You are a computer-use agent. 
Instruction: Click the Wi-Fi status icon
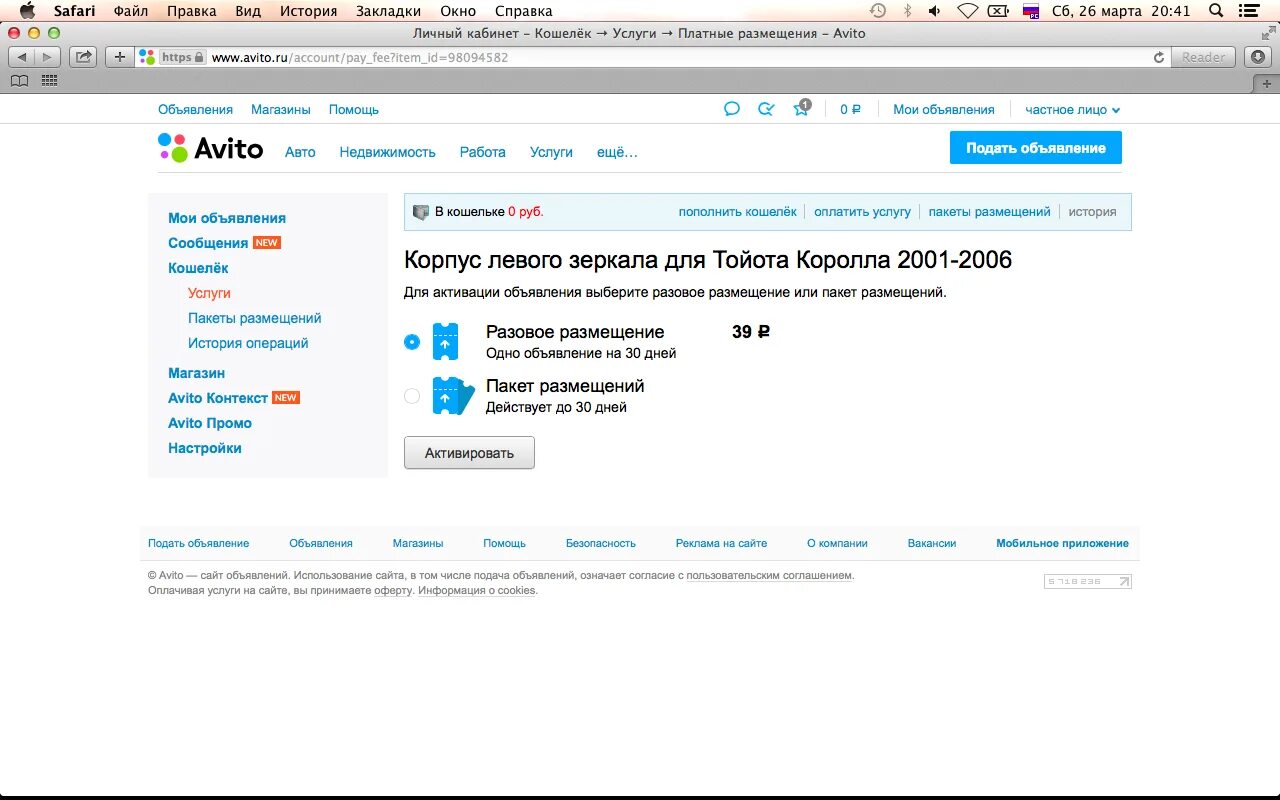[967, 11]
